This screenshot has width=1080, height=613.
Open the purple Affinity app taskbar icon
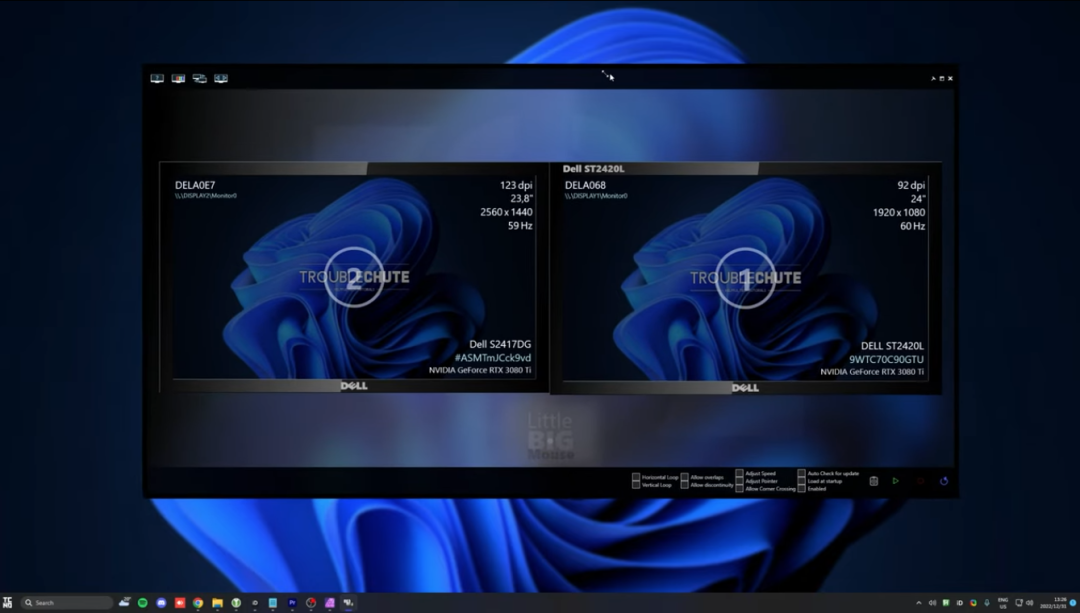(x=330, y=603)
